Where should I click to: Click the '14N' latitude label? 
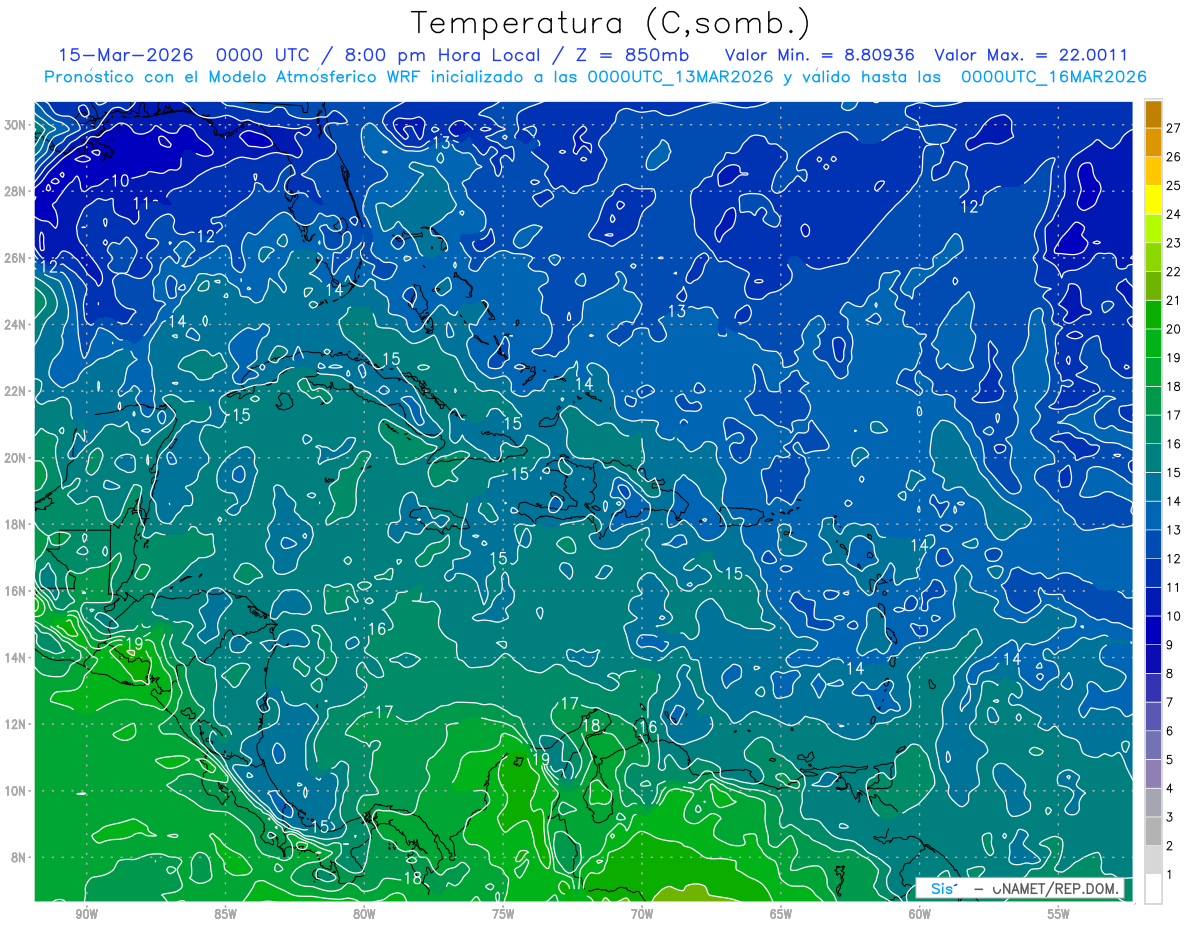14,658
